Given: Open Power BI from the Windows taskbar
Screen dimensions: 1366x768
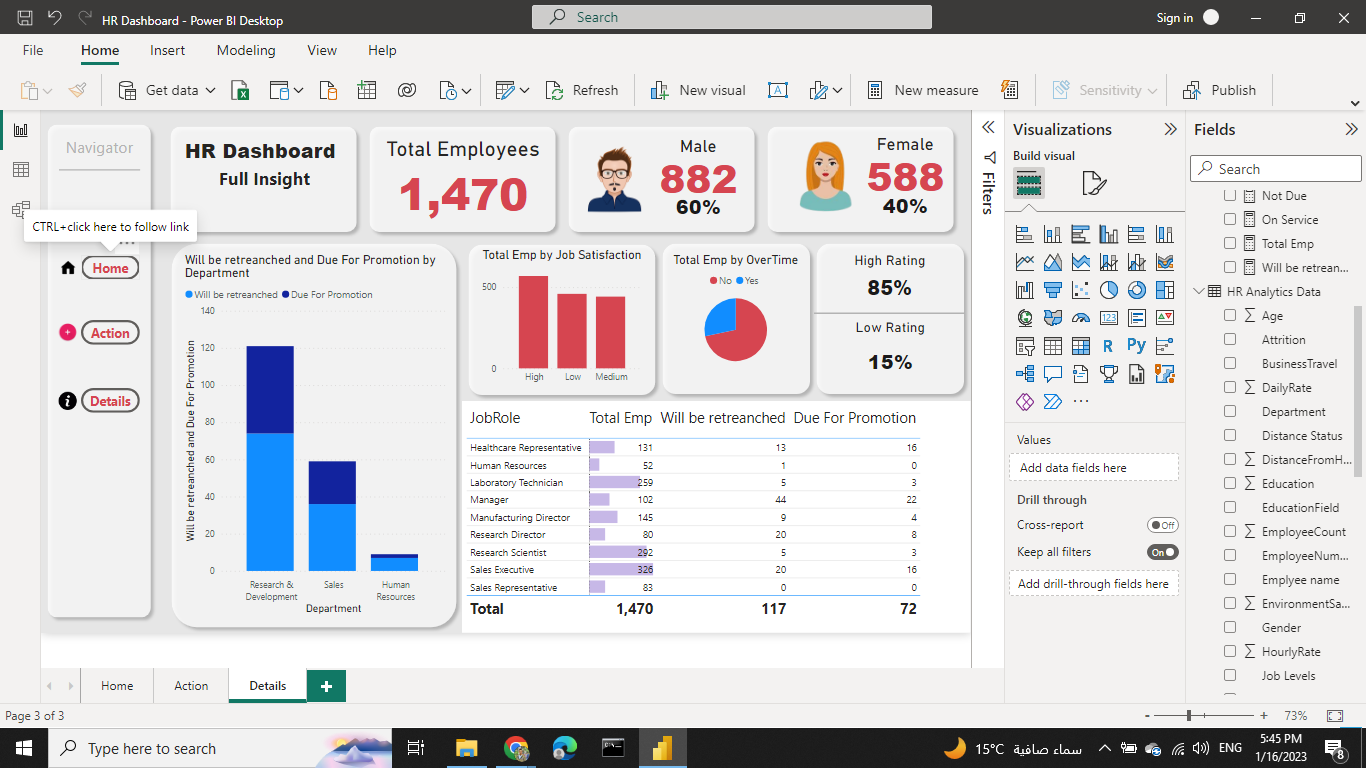Looking at the screenshot, I should tap(661, 748).
